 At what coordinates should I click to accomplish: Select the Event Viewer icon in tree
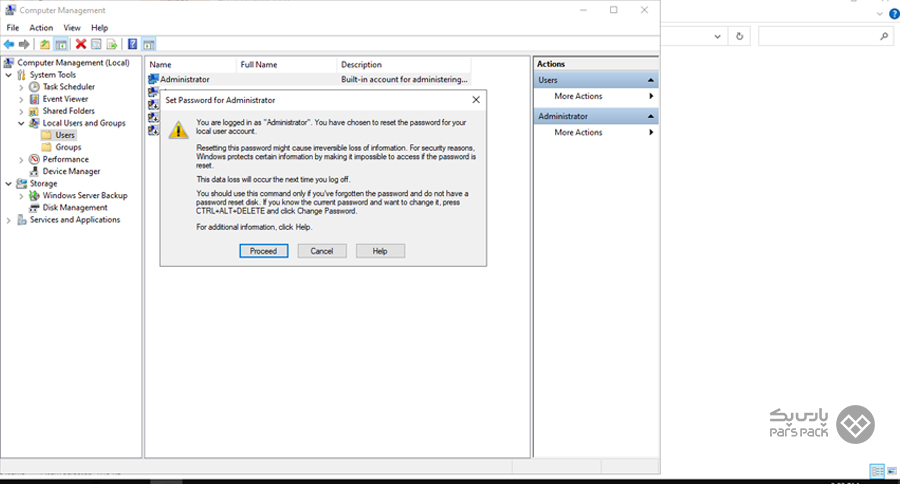tap(34, 99)
